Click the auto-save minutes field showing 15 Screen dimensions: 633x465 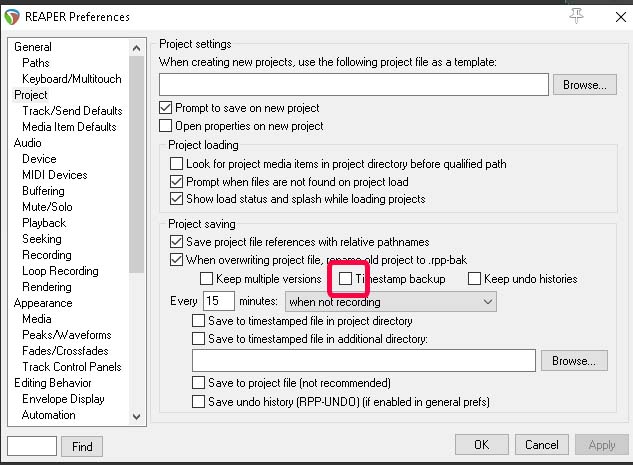coord(218,301)
